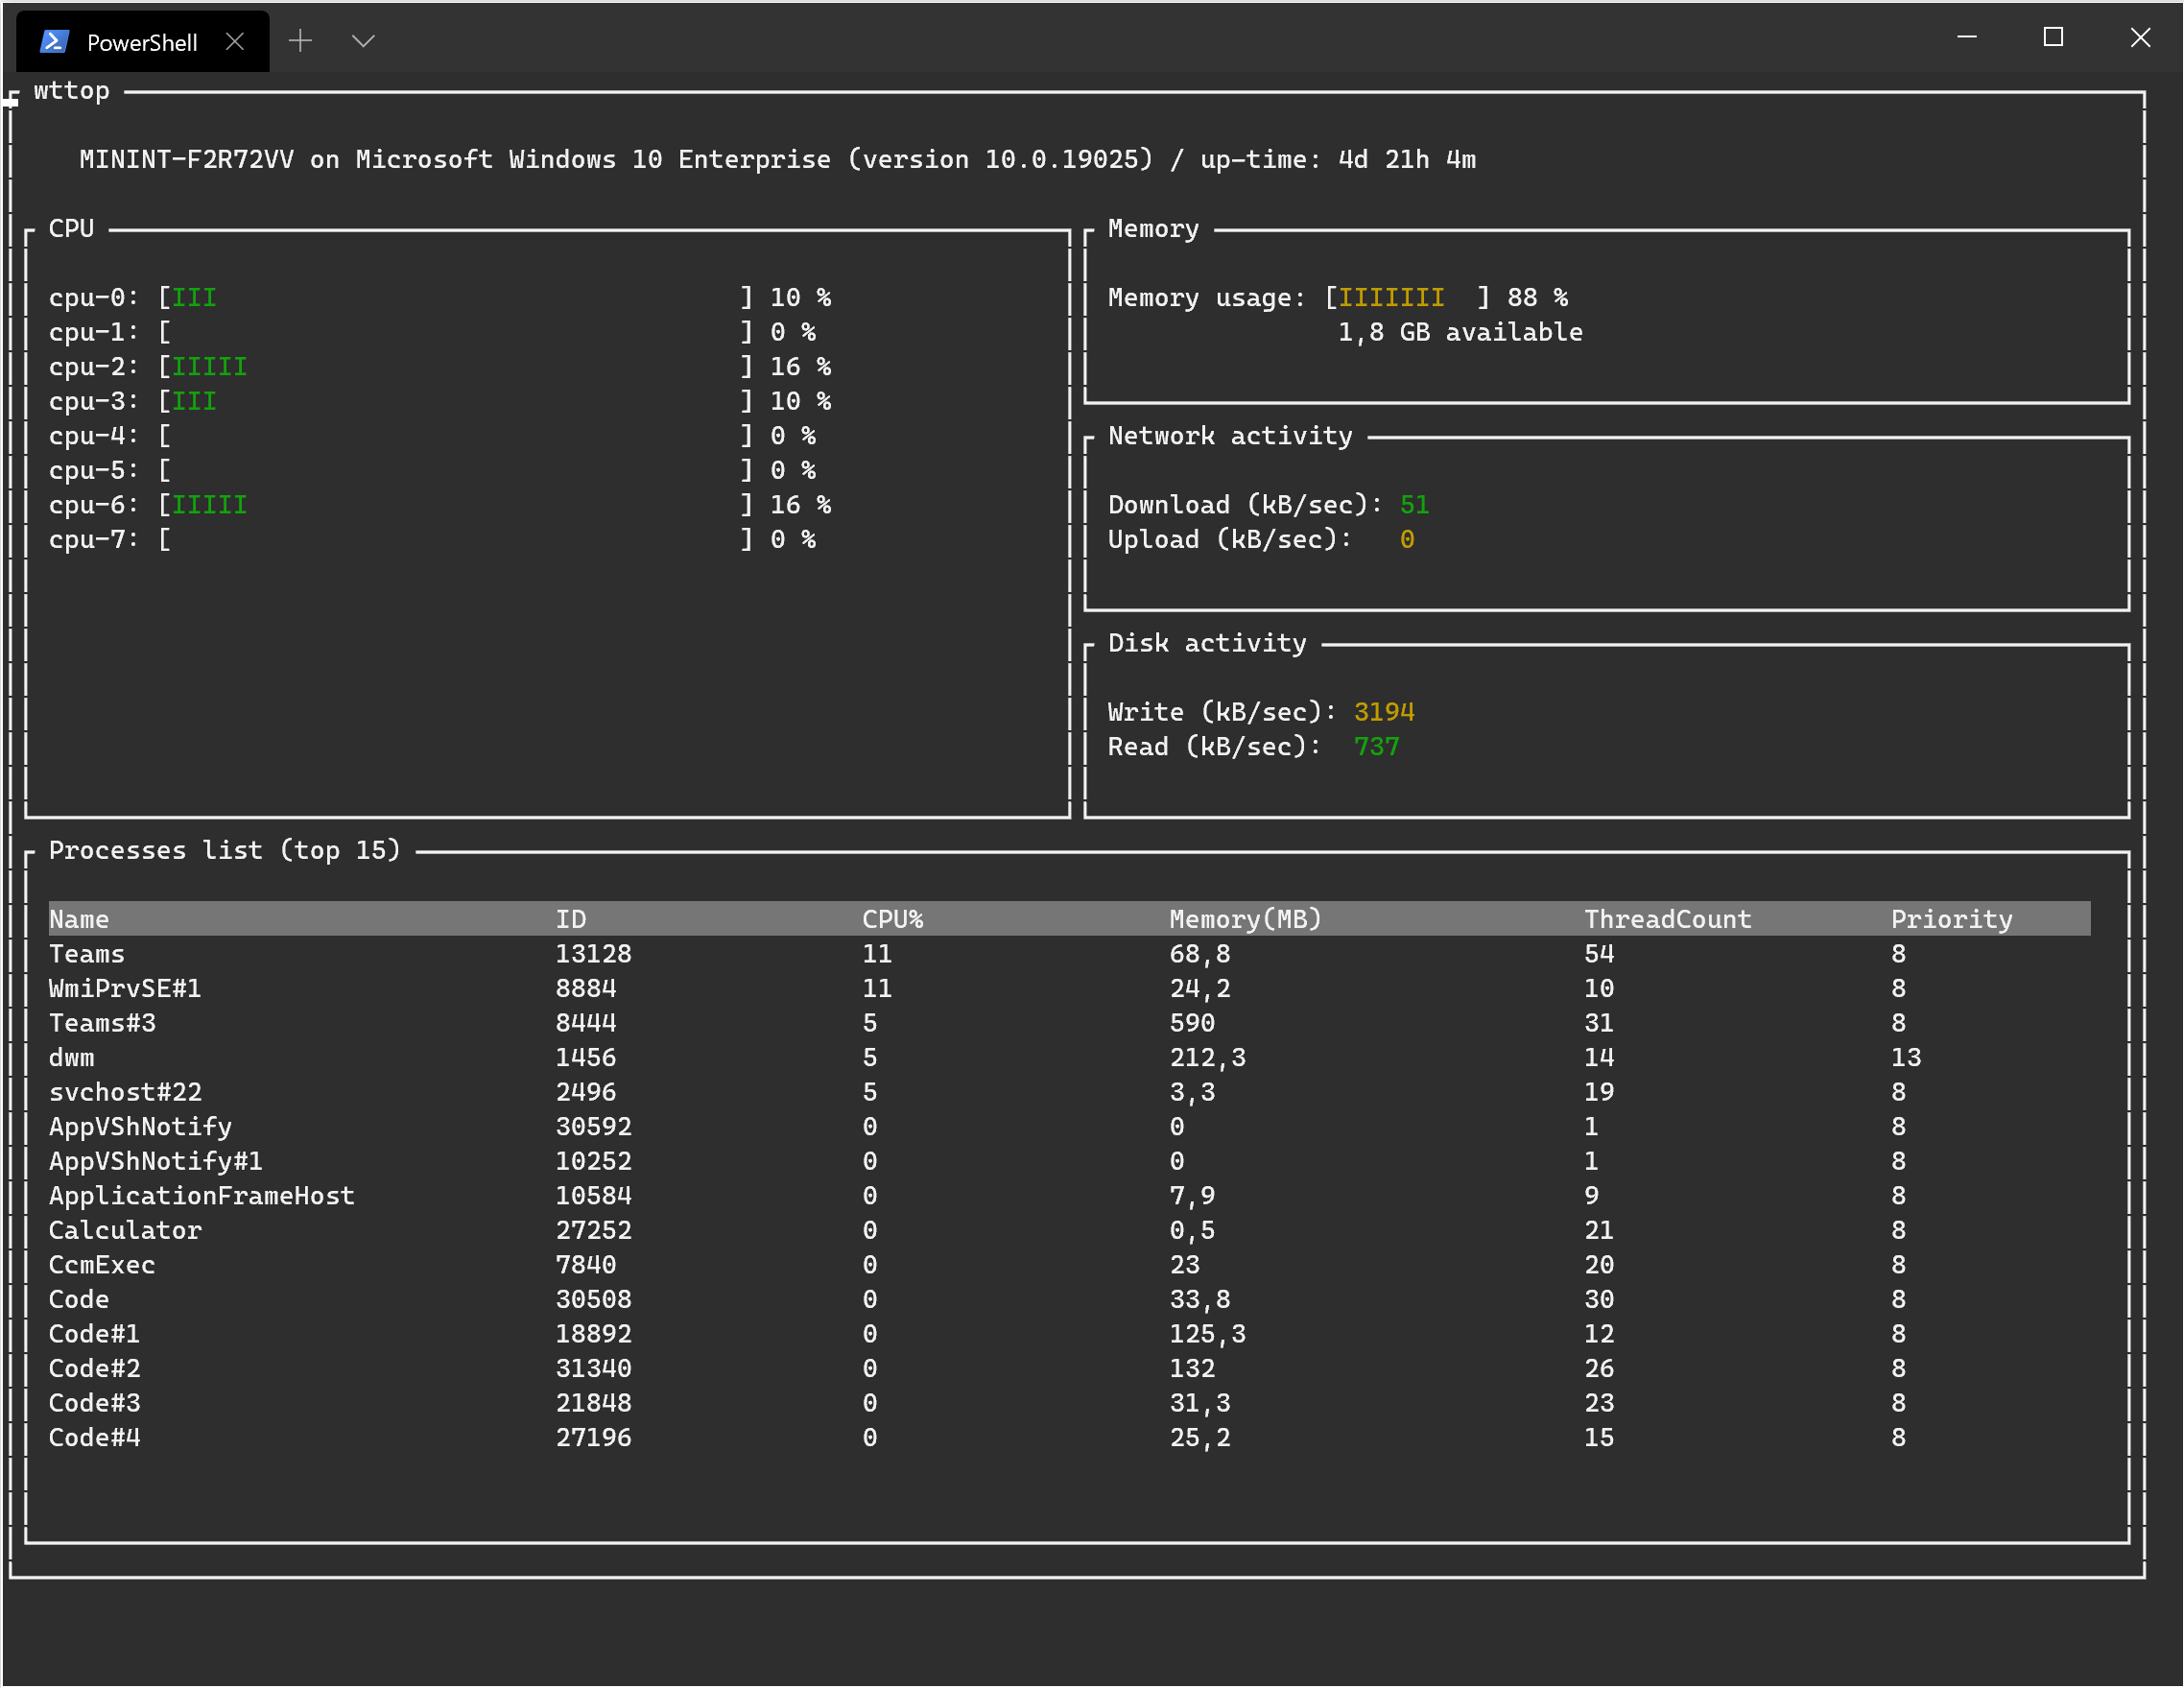Click the Memory(MB) column header

(1246, 919)
